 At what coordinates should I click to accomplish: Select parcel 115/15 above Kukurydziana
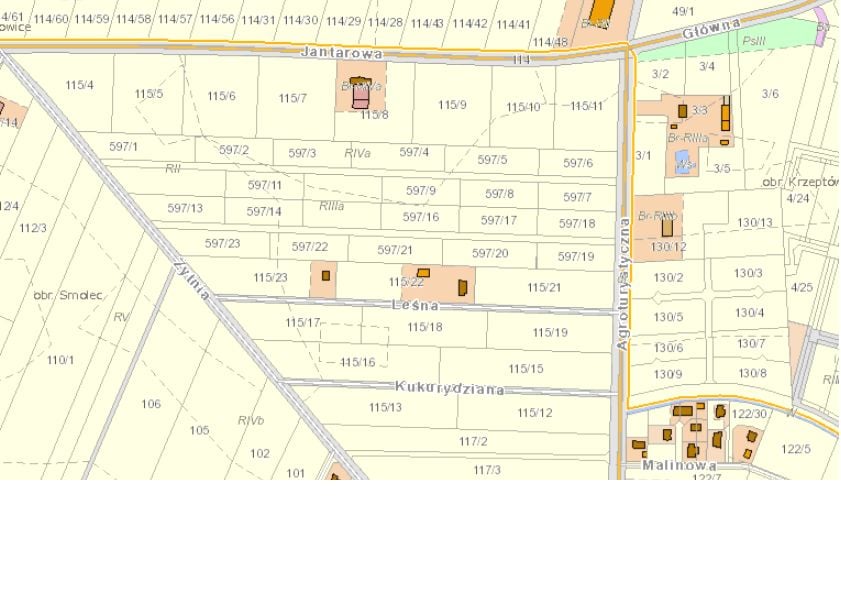pos(526,369)
